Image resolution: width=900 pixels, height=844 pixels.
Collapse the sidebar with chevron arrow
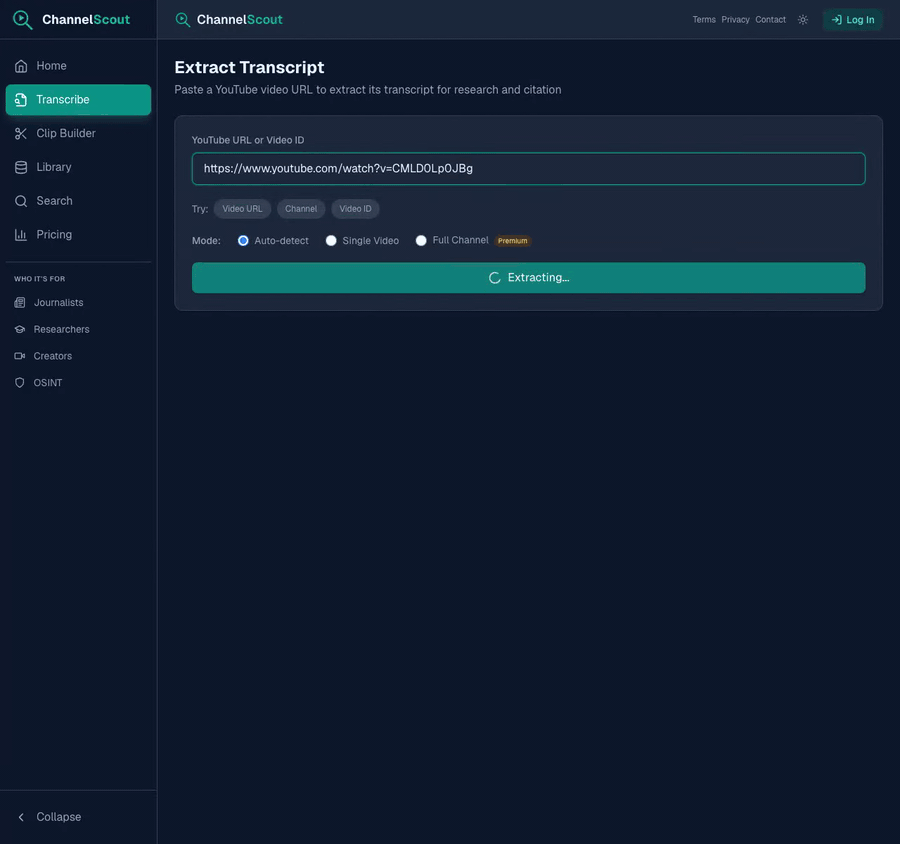(x=21, y=817)
